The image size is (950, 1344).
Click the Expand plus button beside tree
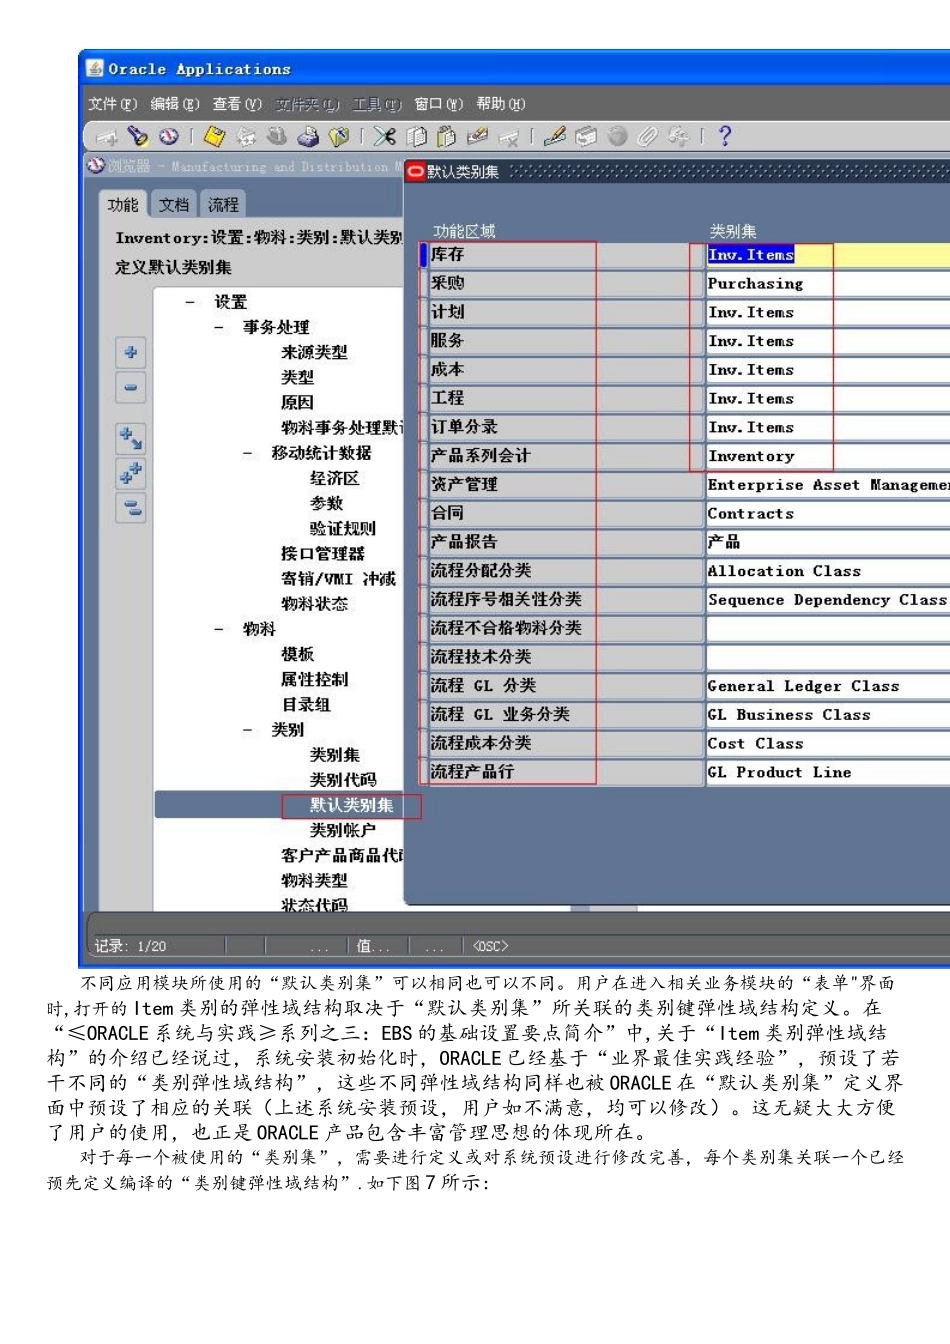point(131,352)
